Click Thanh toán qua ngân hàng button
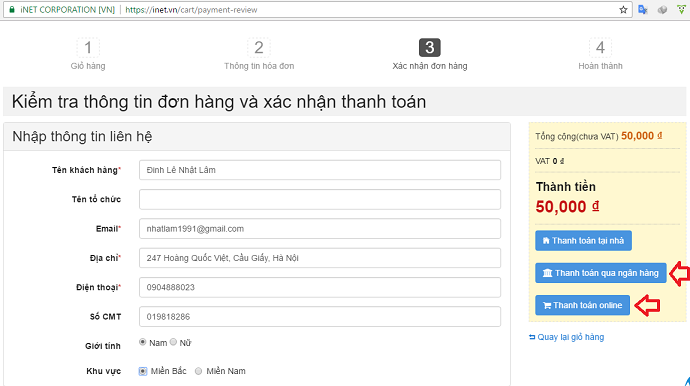690x386 pixels. (601, 273)
